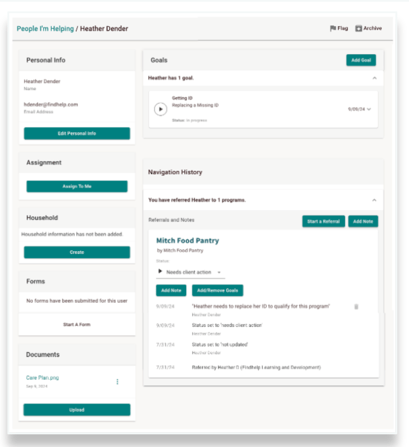Click the Archive icon in header
409x447 pixels.
tap(358, 28)
